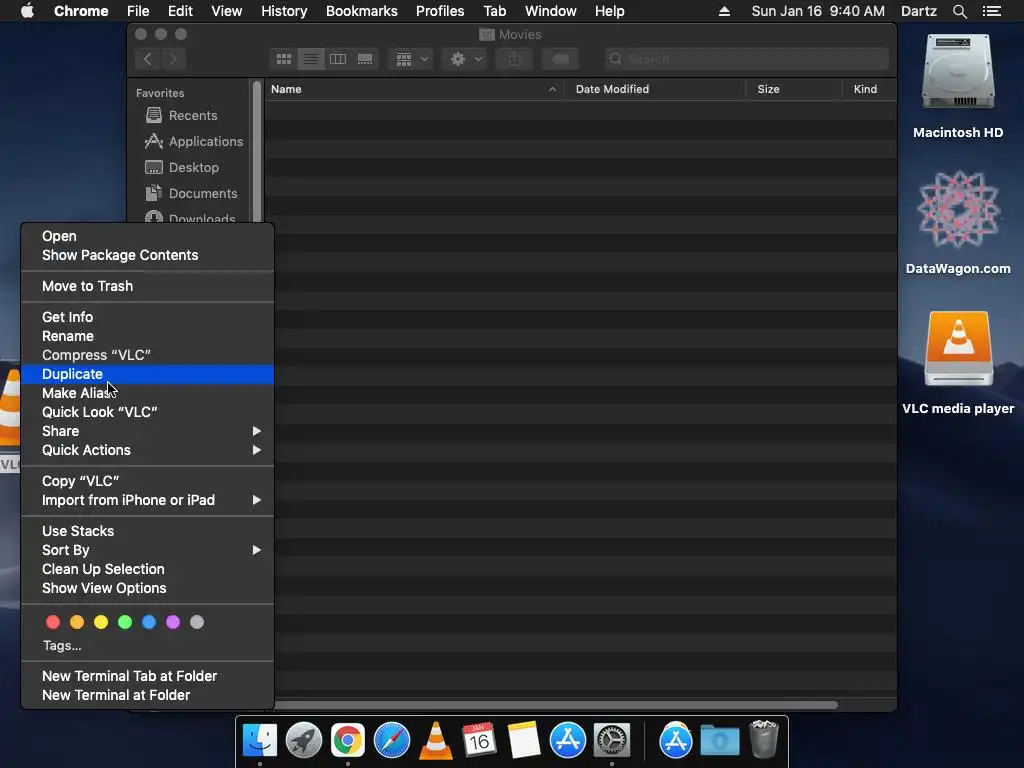Screen dimensions: 1024x768
Task: Open Applications folder stack in Dock
Action: [x=676, y=740]
